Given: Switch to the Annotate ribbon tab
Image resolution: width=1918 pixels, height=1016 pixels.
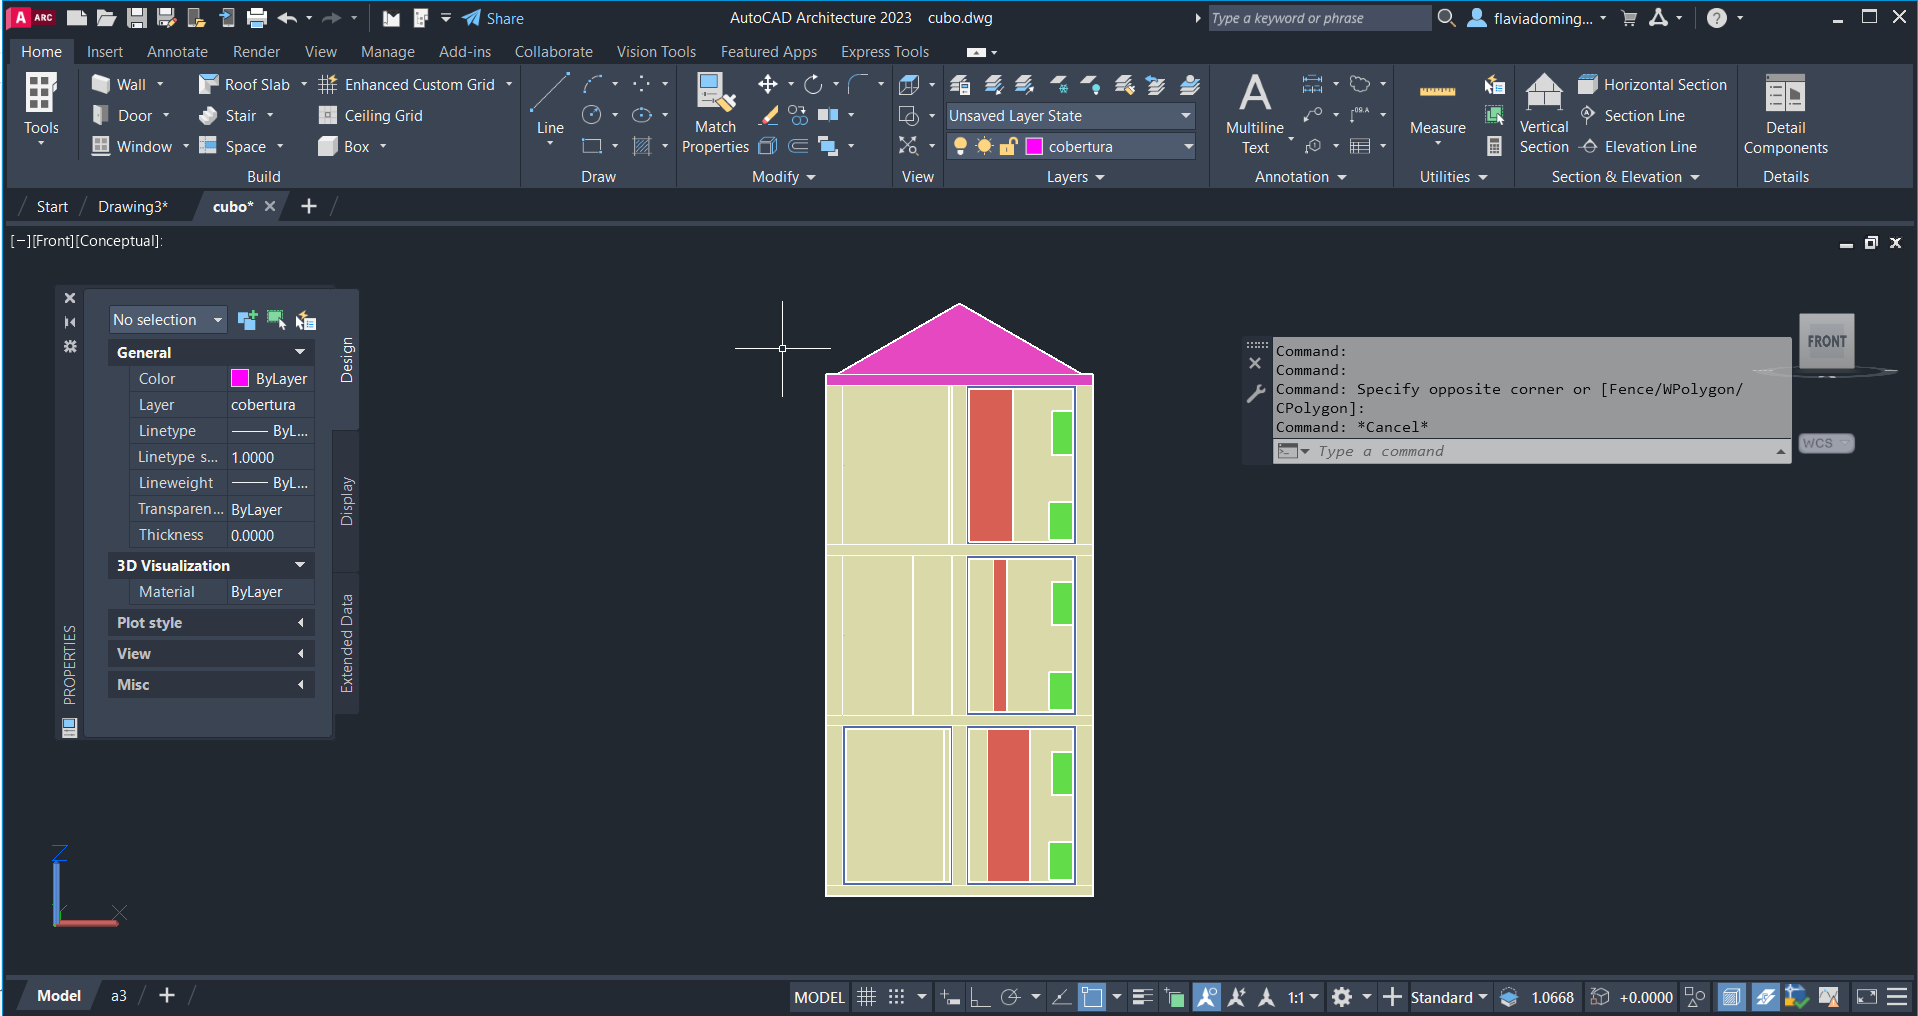Looking at the screenshot, I should (177, 52).
